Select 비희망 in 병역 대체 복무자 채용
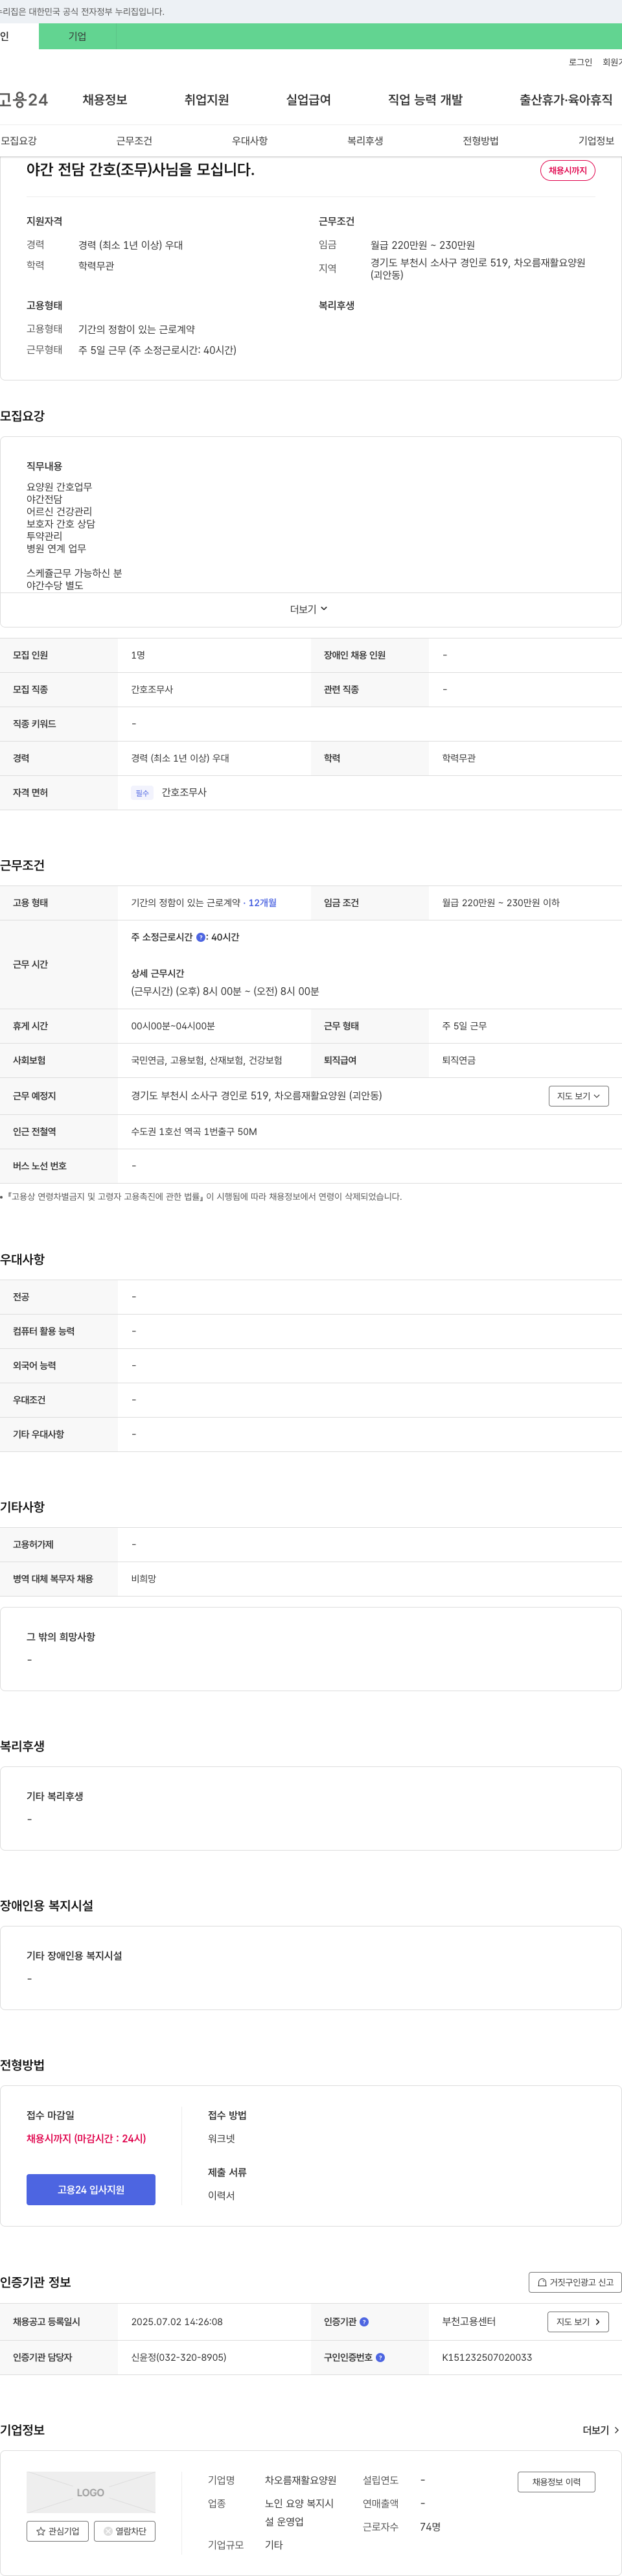The height and width of the screenshot is (2576, 622). click(144, 1579)
